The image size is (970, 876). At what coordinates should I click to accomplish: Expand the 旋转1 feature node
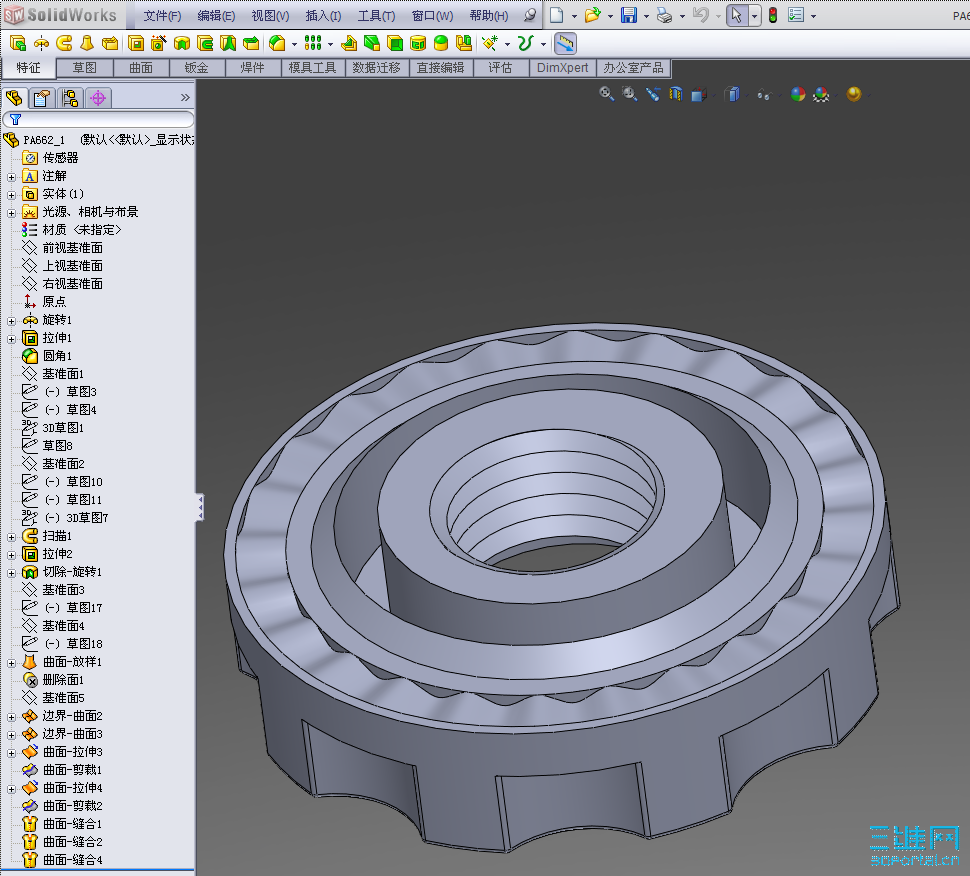pos(11,321)
